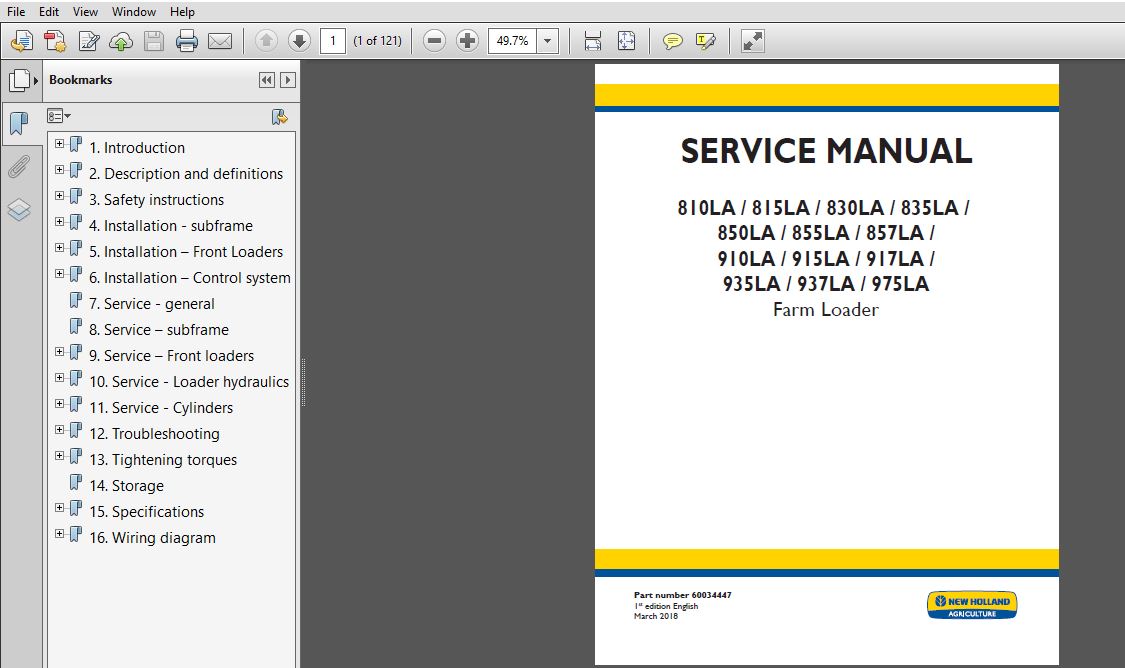
Task: Click the Part number 60034447 text
Action: (x=682, y=595)
